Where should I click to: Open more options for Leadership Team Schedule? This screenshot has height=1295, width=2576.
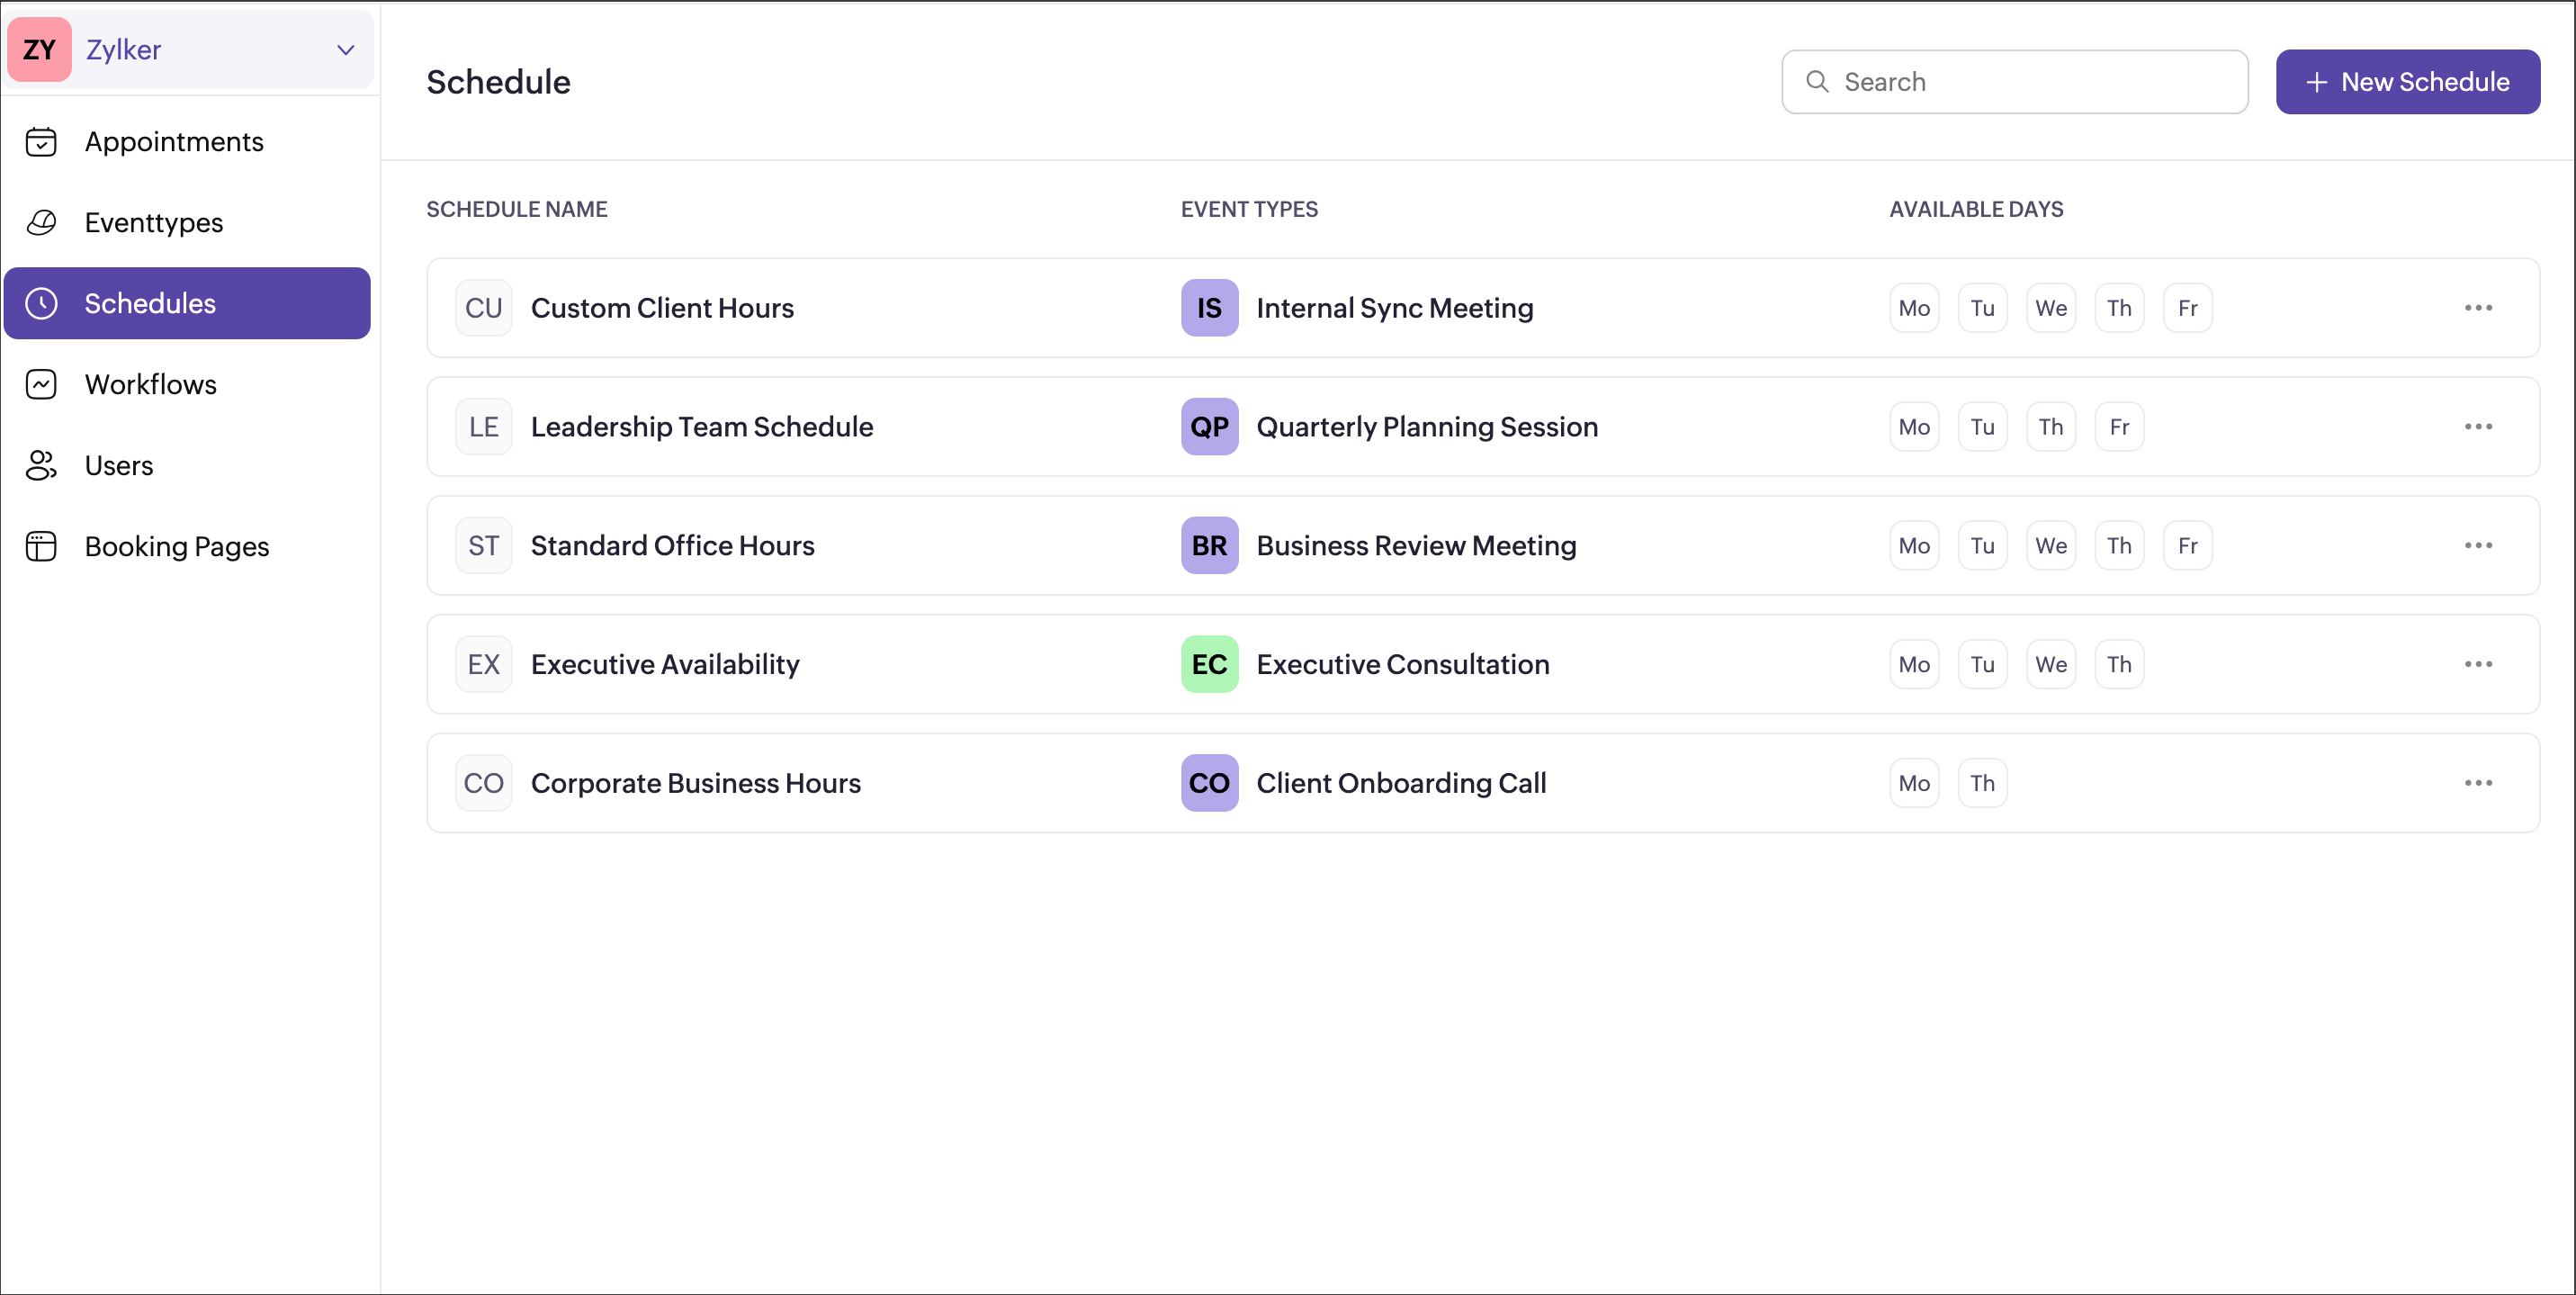(x=2477, y=427)
